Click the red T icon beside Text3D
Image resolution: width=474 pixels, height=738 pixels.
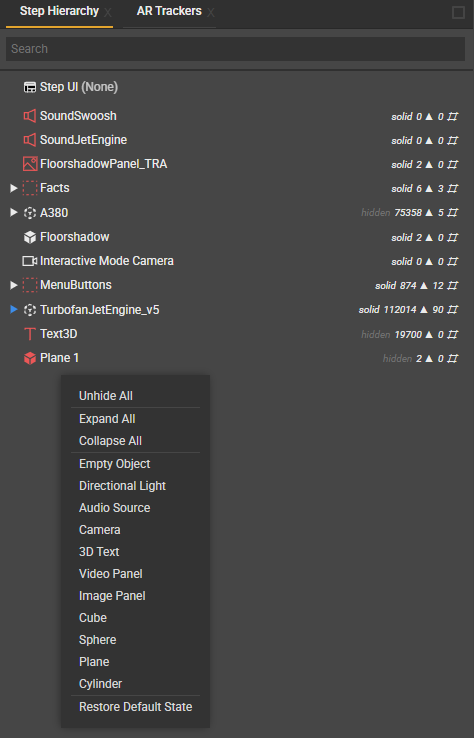pos(30,334)
